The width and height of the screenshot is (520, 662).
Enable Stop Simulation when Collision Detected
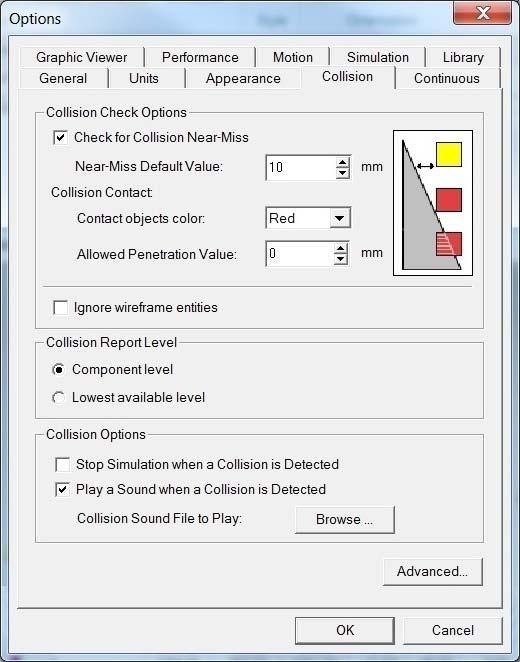click(62, 464)
